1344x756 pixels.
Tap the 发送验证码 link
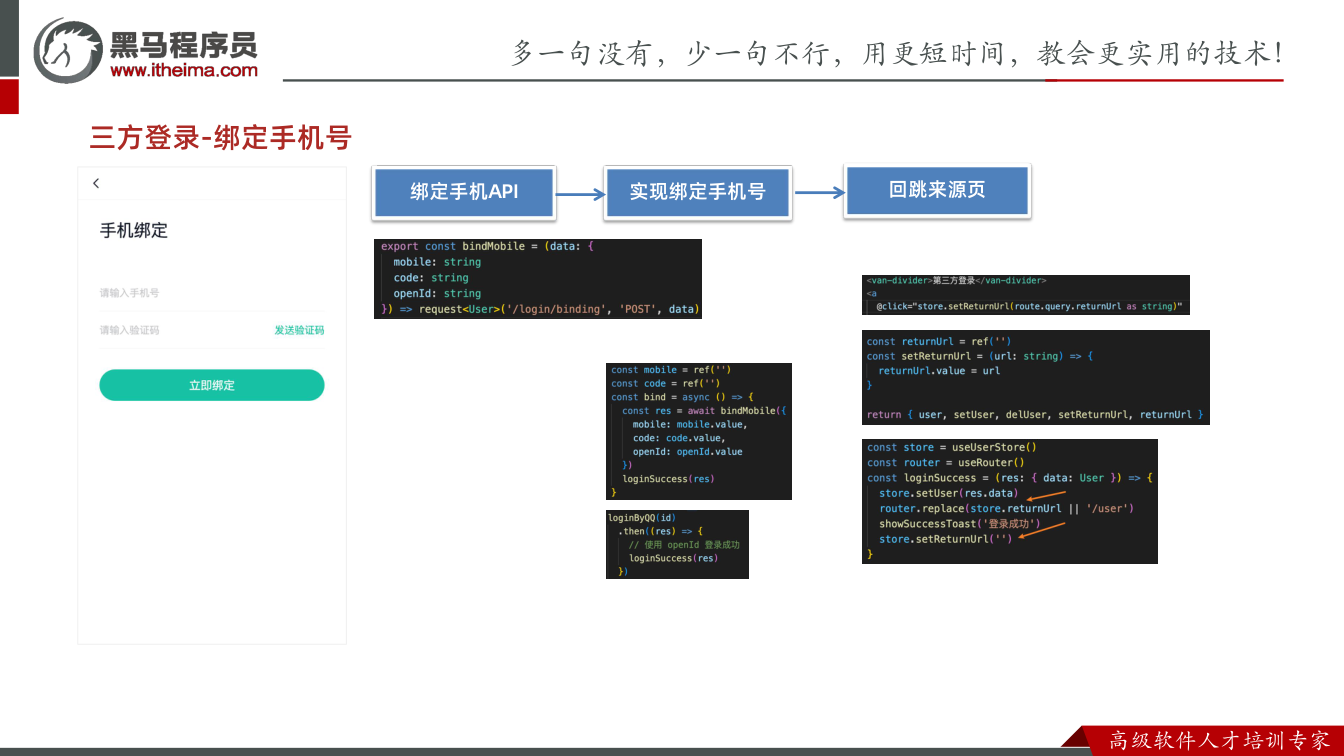(299, 330)
